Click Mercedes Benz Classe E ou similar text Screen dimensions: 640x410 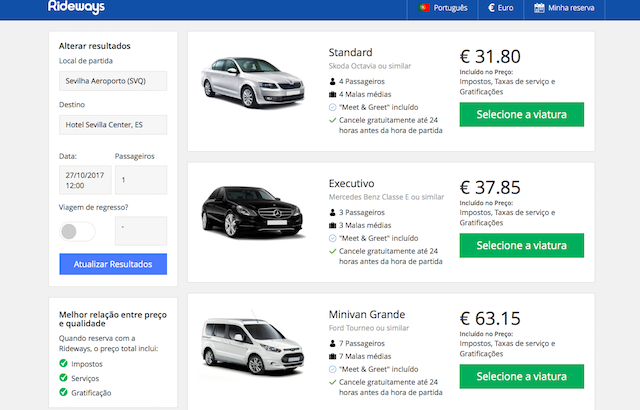386,197
